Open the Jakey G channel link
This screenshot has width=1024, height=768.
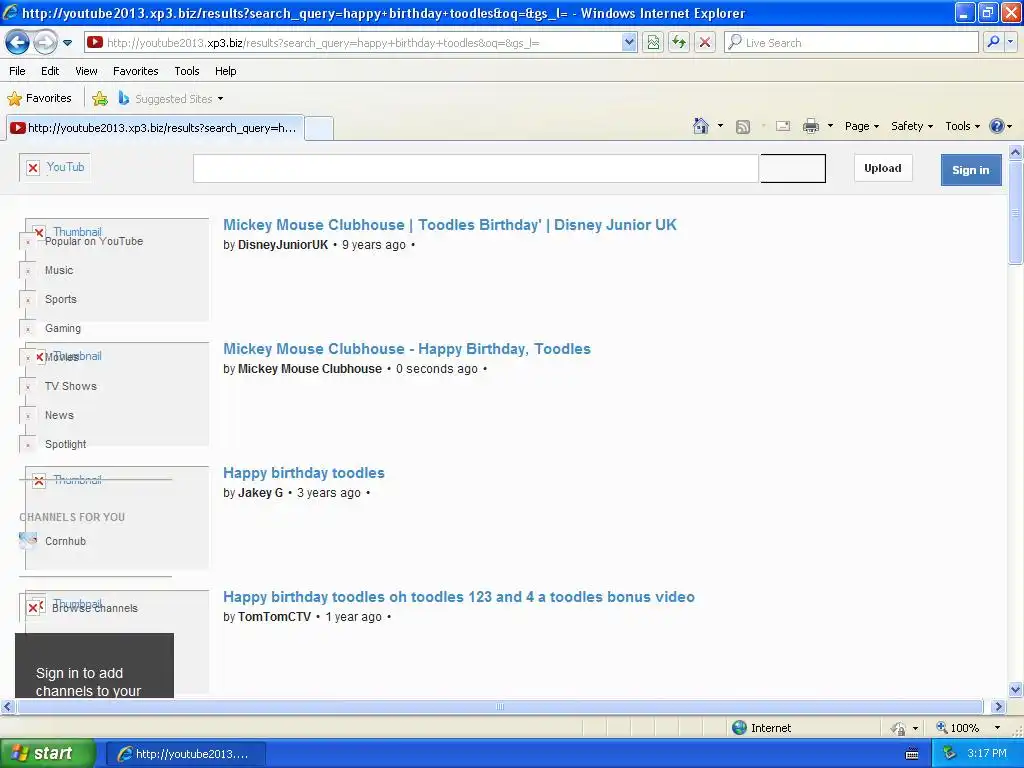261,493
